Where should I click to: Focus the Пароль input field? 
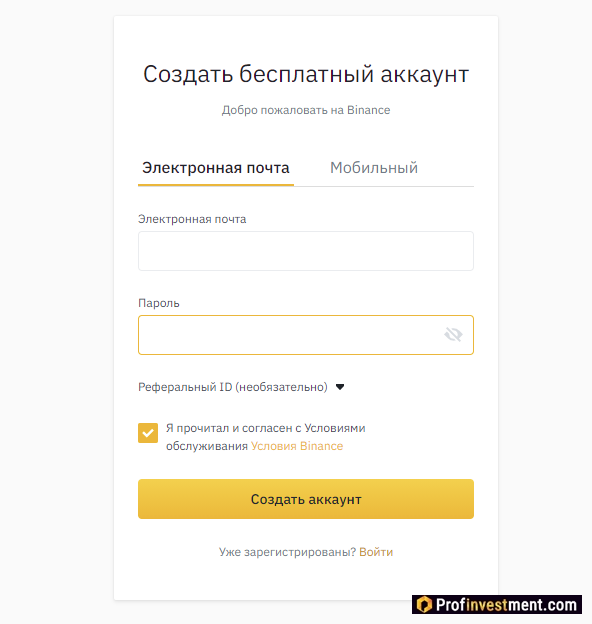pyautogui.click(x=306, y=335)
